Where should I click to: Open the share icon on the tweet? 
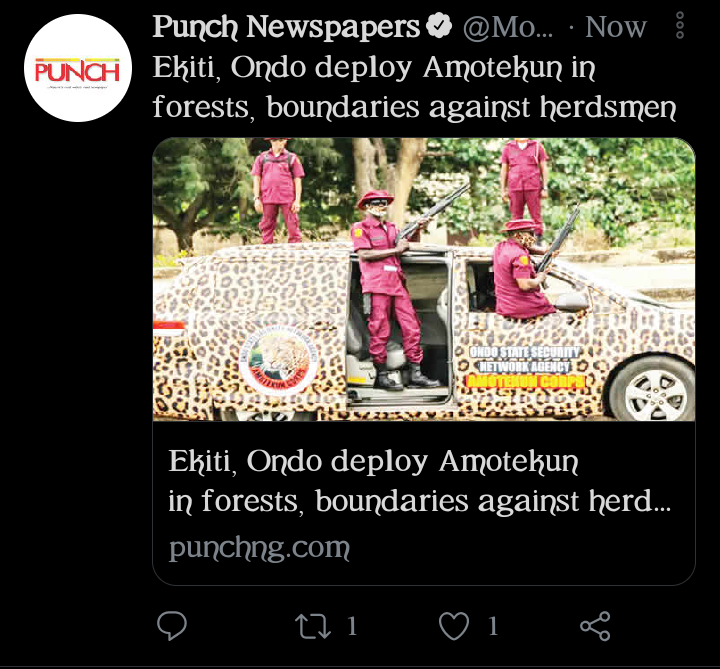pos(595,626)
